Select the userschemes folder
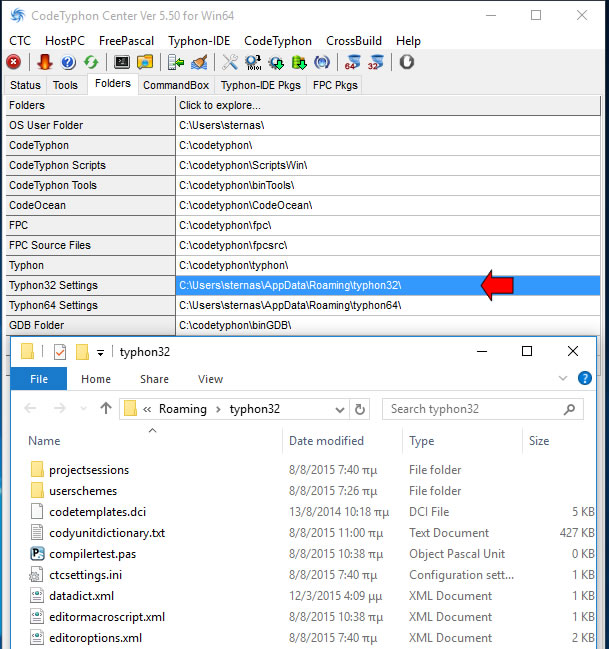Viewport: 609px width, 649px height. (x=83, y=491)
